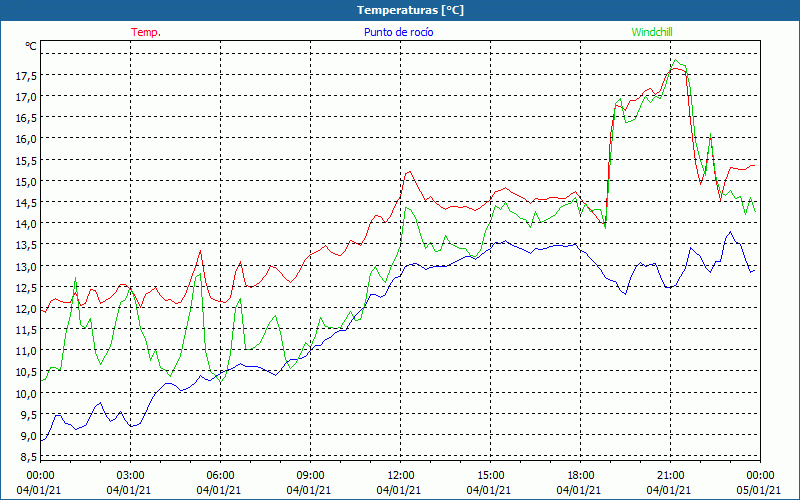
Task: Click the '13,5' y-axis value
Action: coord(27,245)
